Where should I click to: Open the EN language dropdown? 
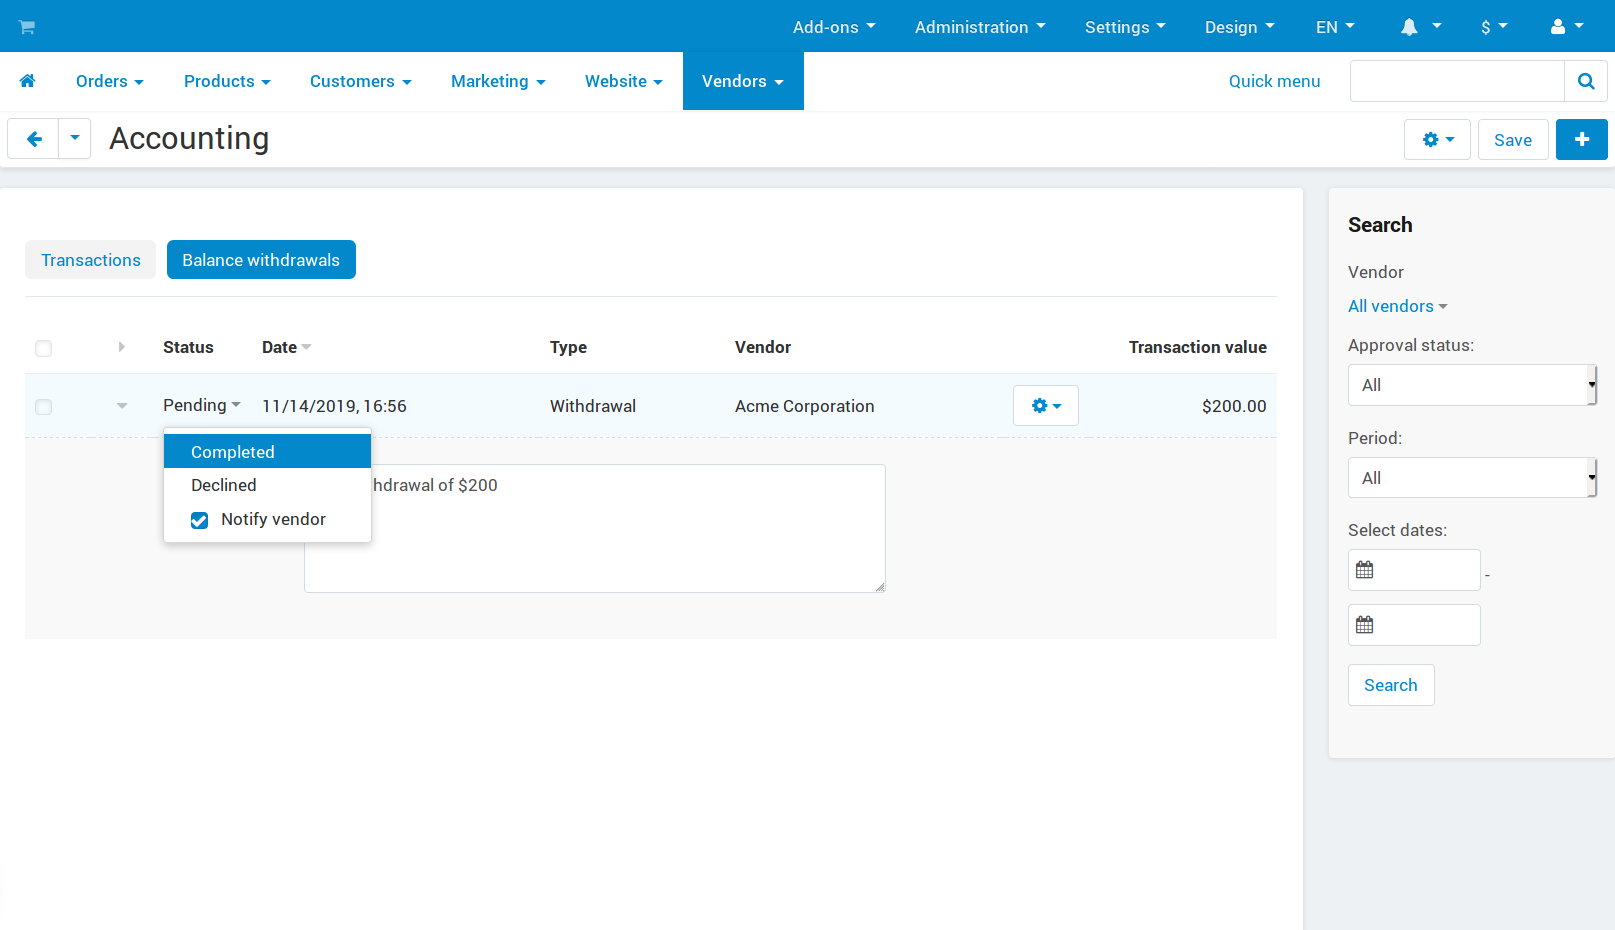pos(1335,27)
